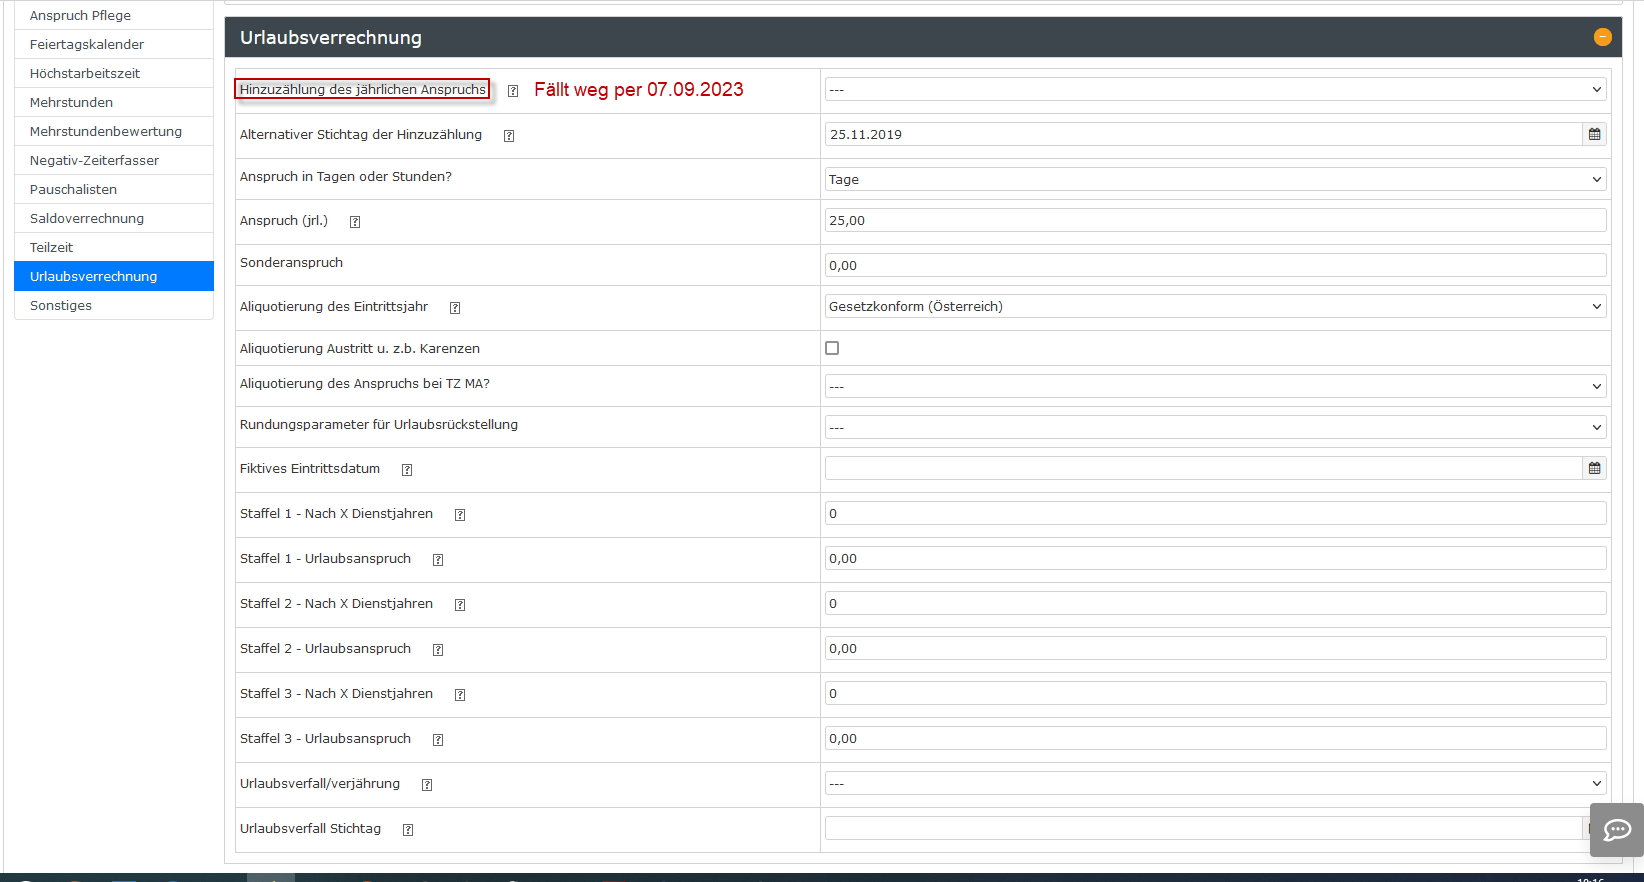Click the Sonstiges sidebar link
Screen dimensions: 1644x882
(61, 305)
